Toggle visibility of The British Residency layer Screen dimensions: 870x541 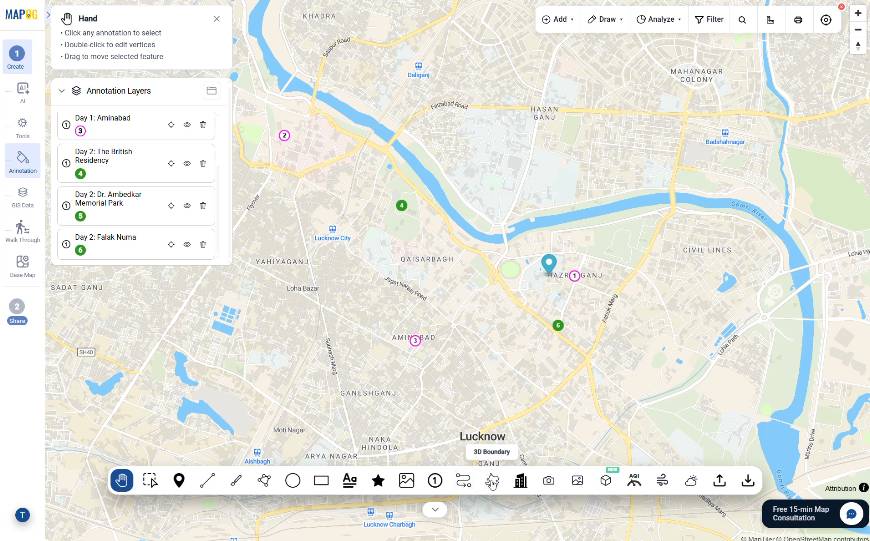coord(187,164)
